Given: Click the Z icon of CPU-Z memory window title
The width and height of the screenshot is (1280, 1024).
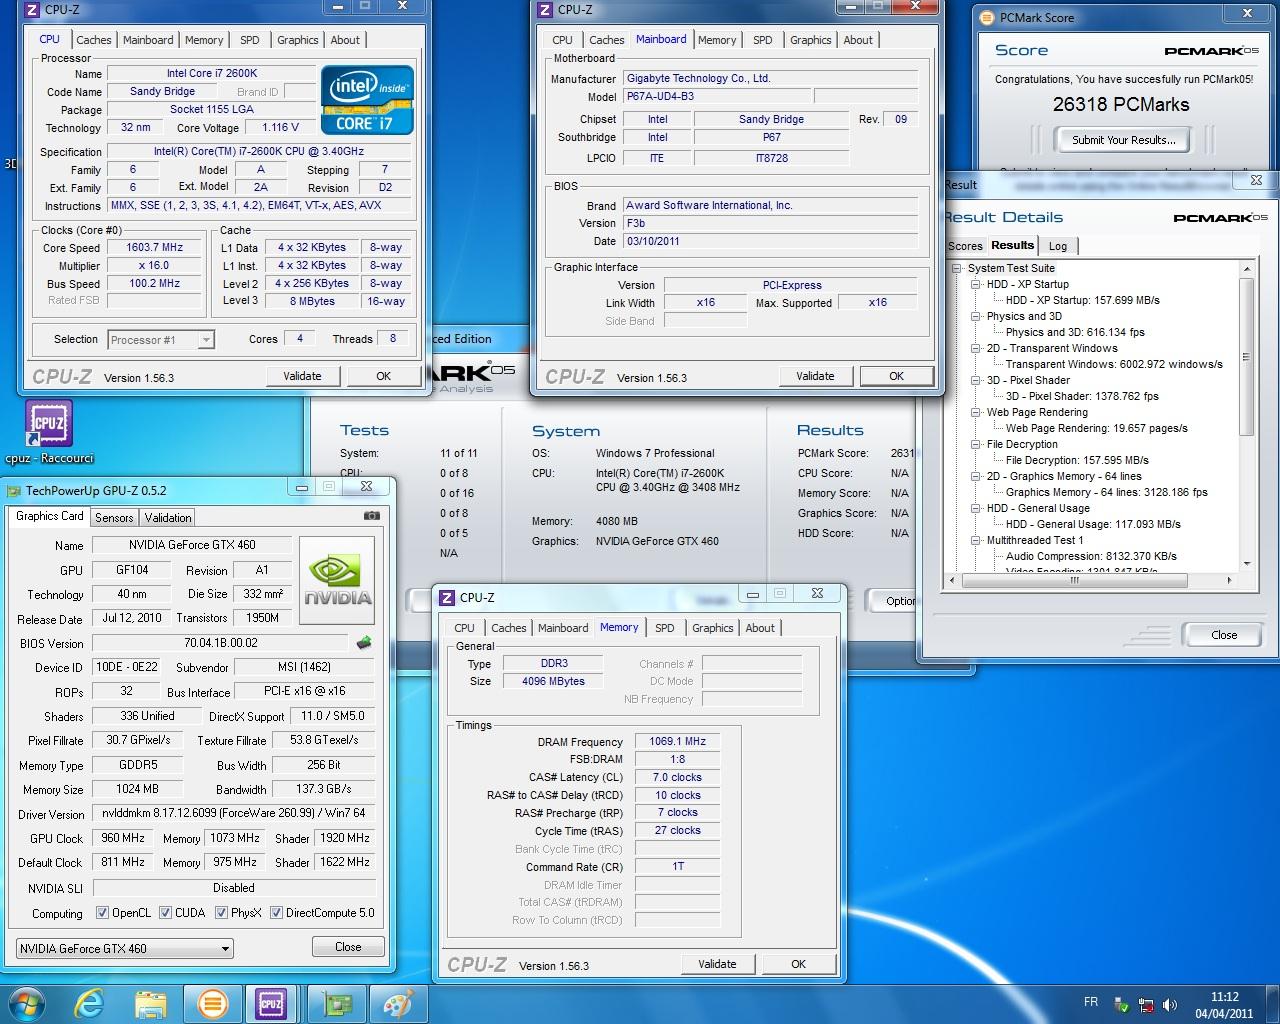Looking at the screenshot, I should click(x=448, y=598).
